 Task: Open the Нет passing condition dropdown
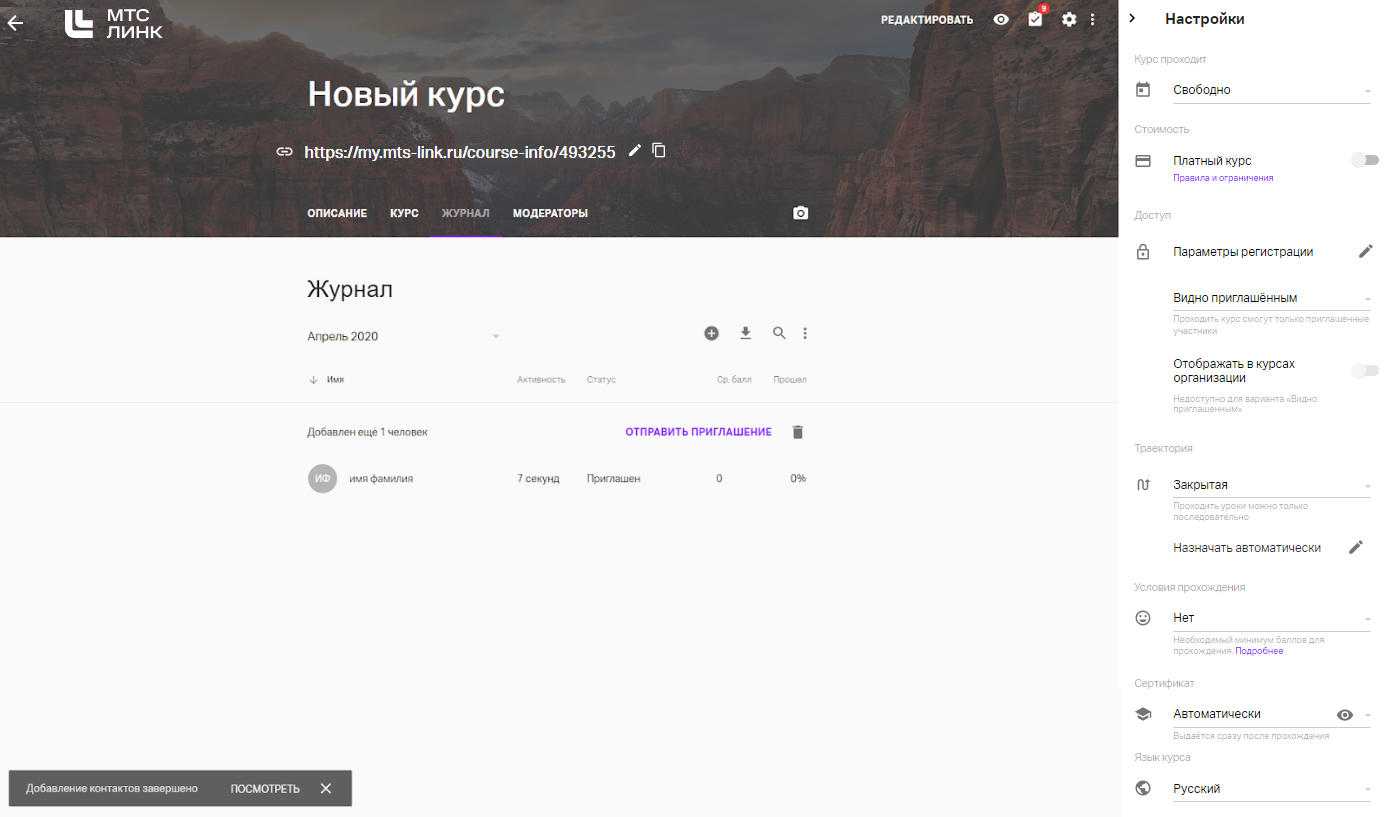1272,618
